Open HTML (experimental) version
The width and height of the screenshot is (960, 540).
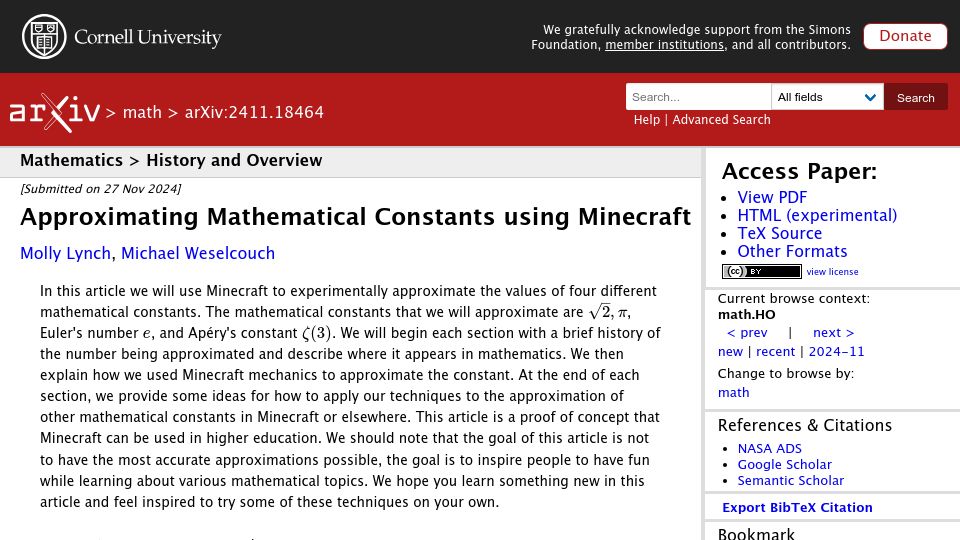point(817,215)
